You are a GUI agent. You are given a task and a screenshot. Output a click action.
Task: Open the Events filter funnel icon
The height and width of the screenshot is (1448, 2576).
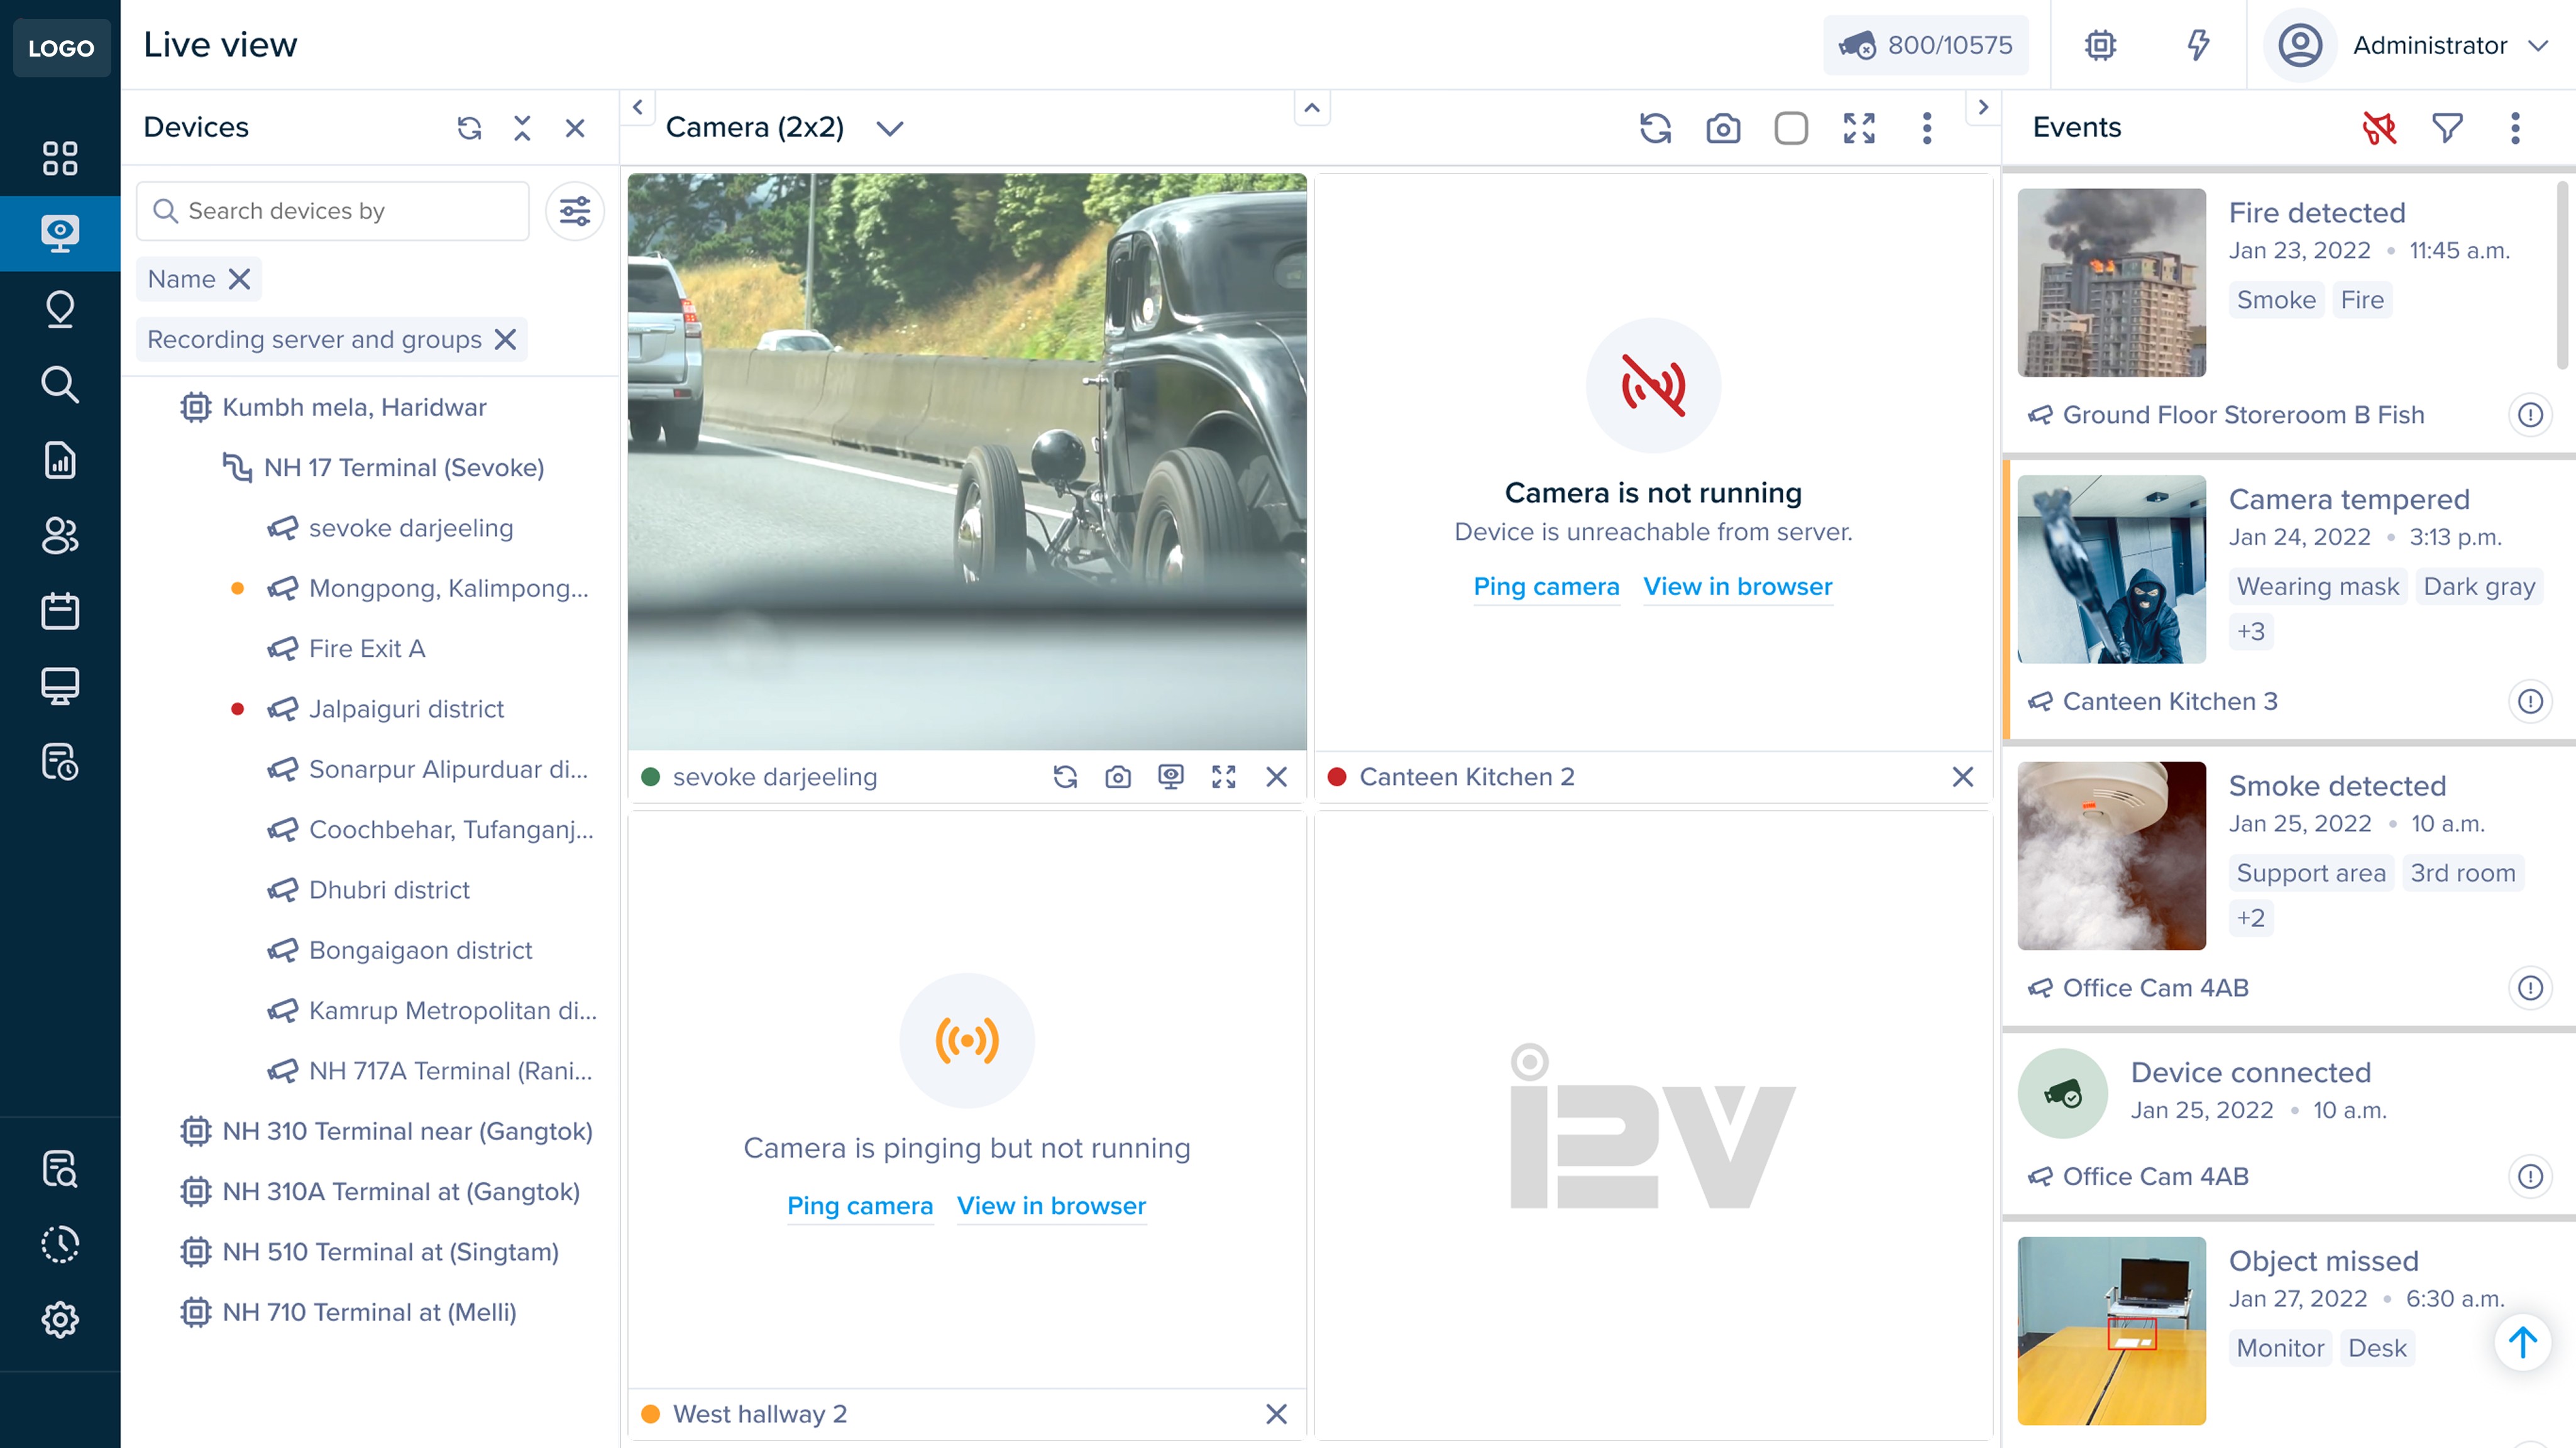2447,128
